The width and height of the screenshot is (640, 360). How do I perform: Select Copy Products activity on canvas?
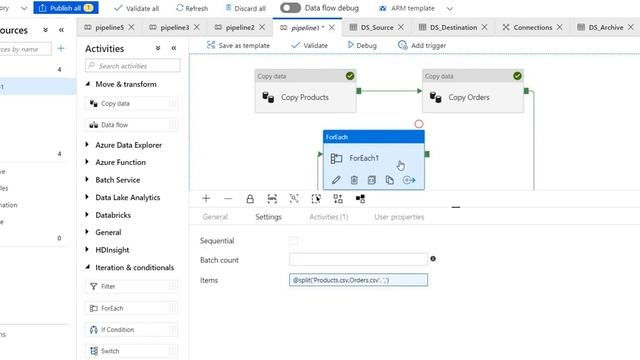(x=305, y=91)
